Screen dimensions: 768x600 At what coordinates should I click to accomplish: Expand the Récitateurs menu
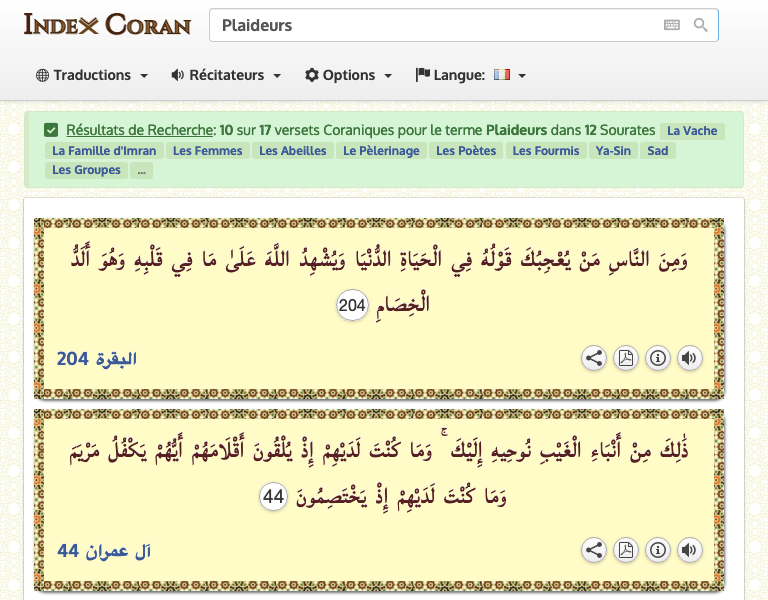[x=226, y=75]
